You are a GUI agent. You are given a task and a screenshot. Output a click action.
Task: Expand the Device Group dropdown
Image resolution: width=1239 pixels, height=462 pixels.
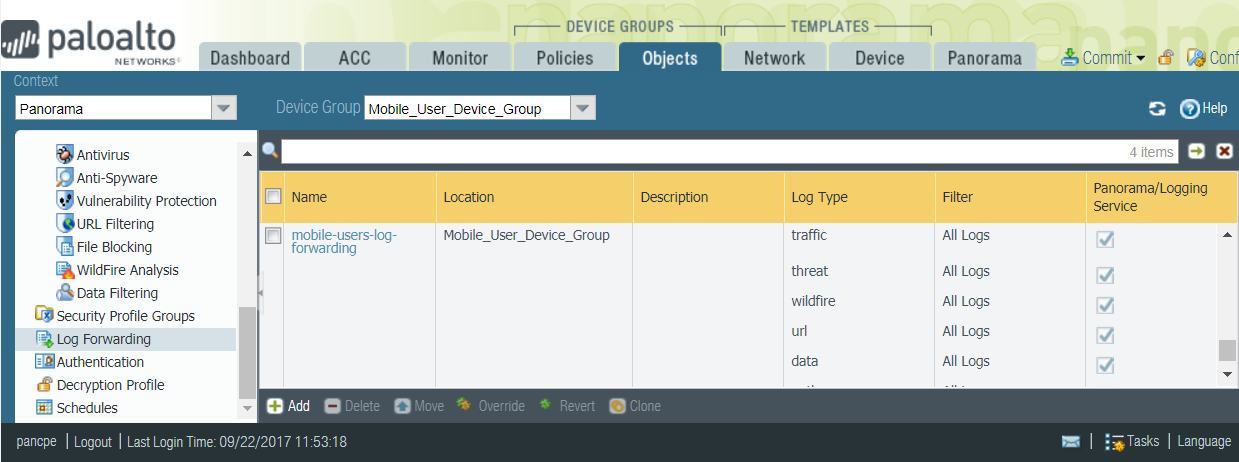[x=582, y=108]
